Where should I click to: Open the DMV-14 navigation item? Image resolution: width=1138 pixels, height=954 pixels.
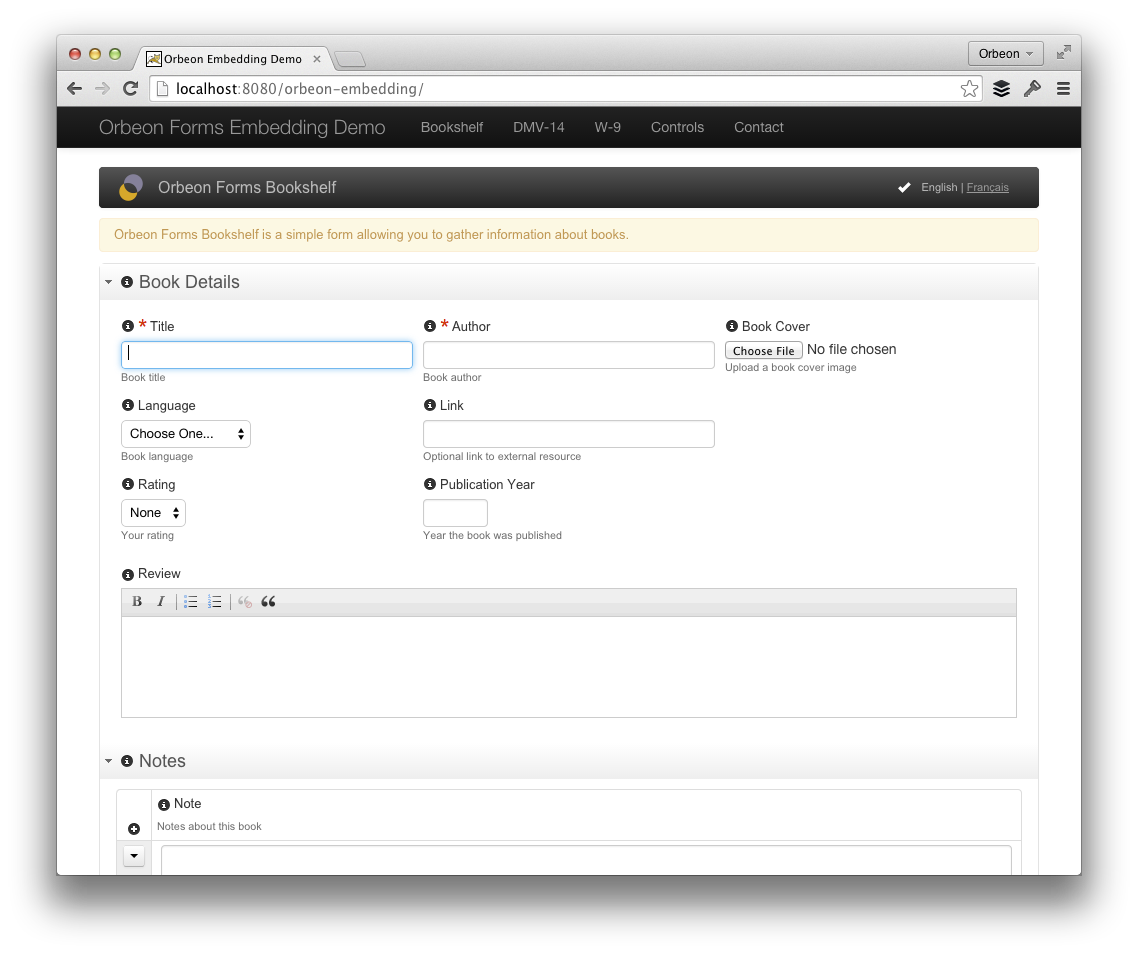pos(539,127)
